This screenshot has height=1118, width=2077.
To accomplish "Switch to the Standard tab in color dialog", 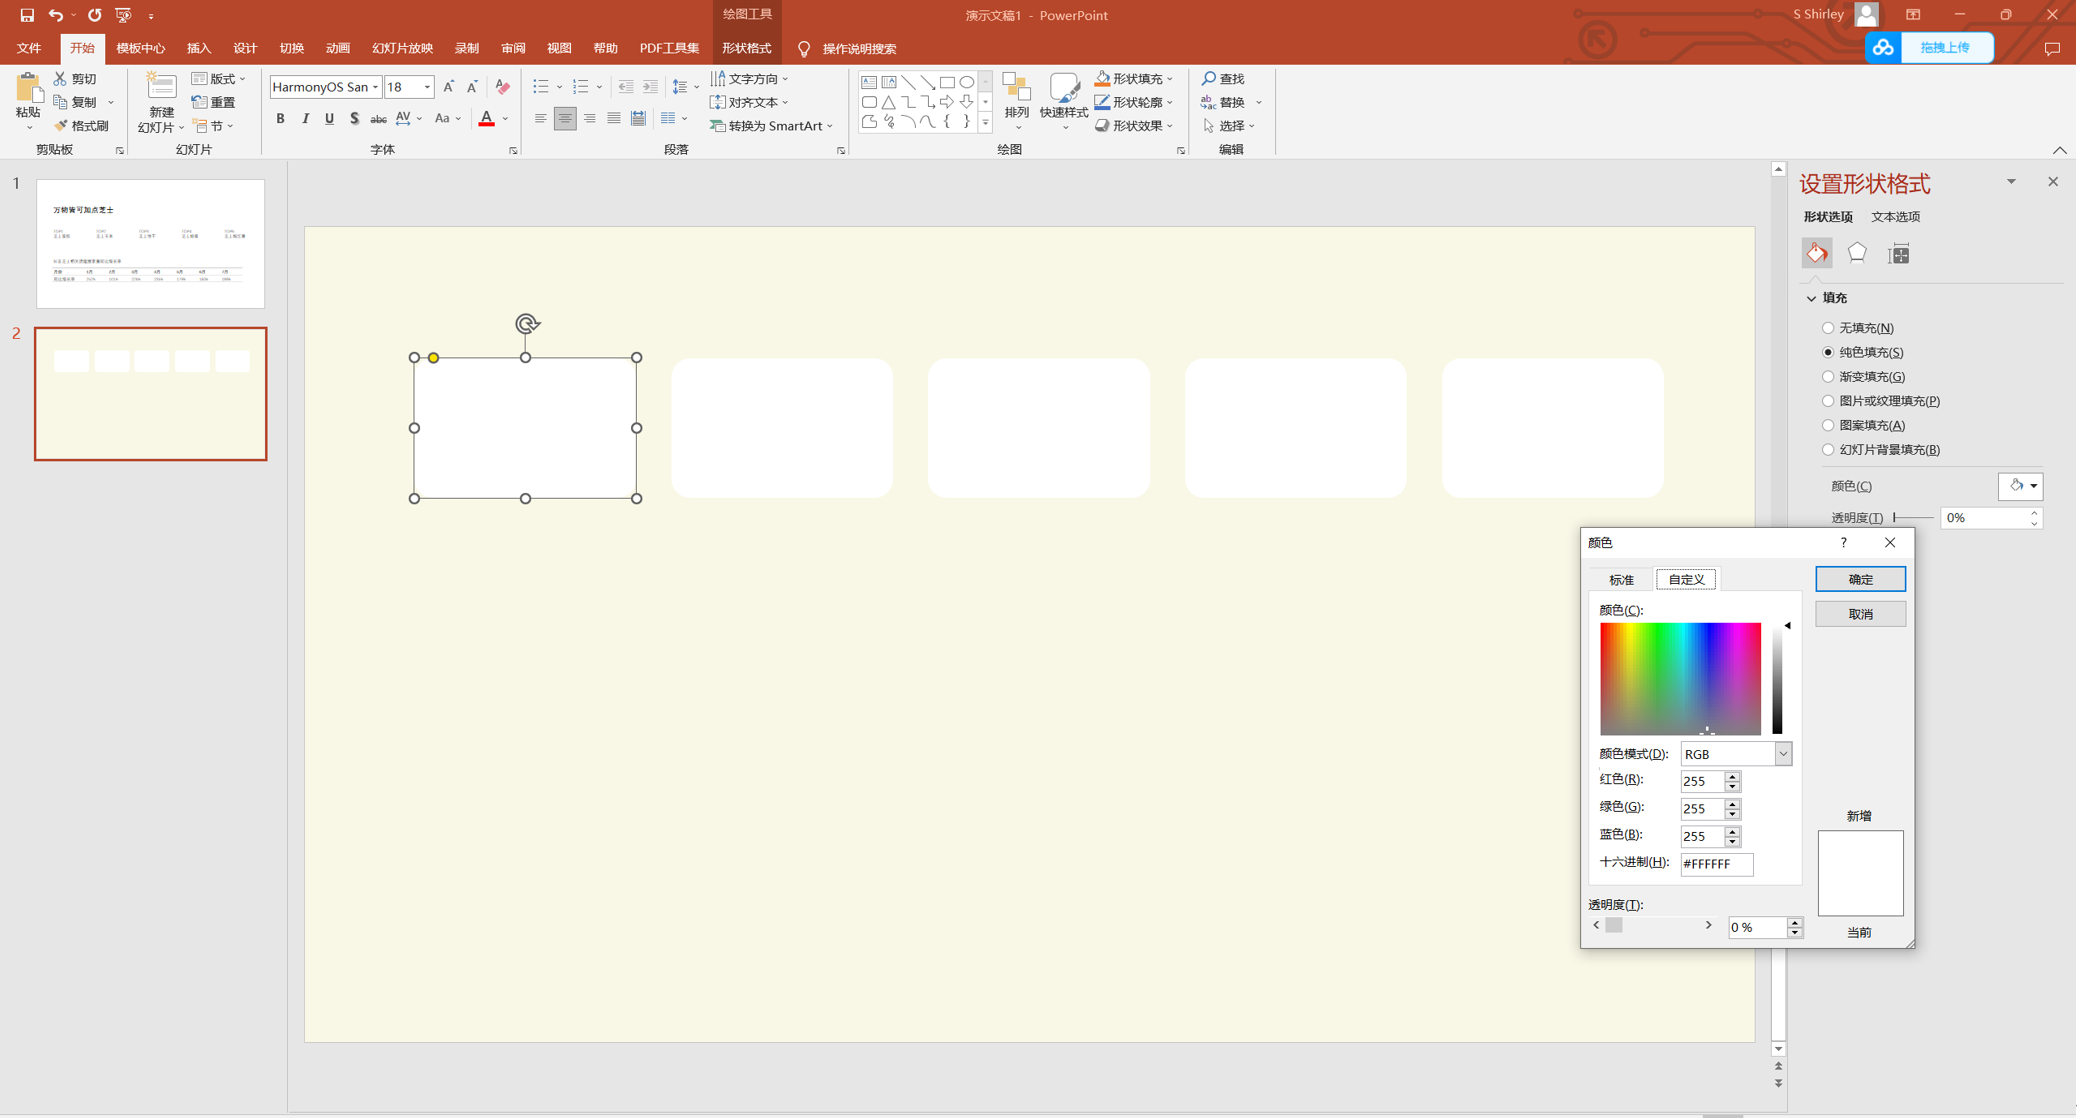I will [x=1621, y=580].
